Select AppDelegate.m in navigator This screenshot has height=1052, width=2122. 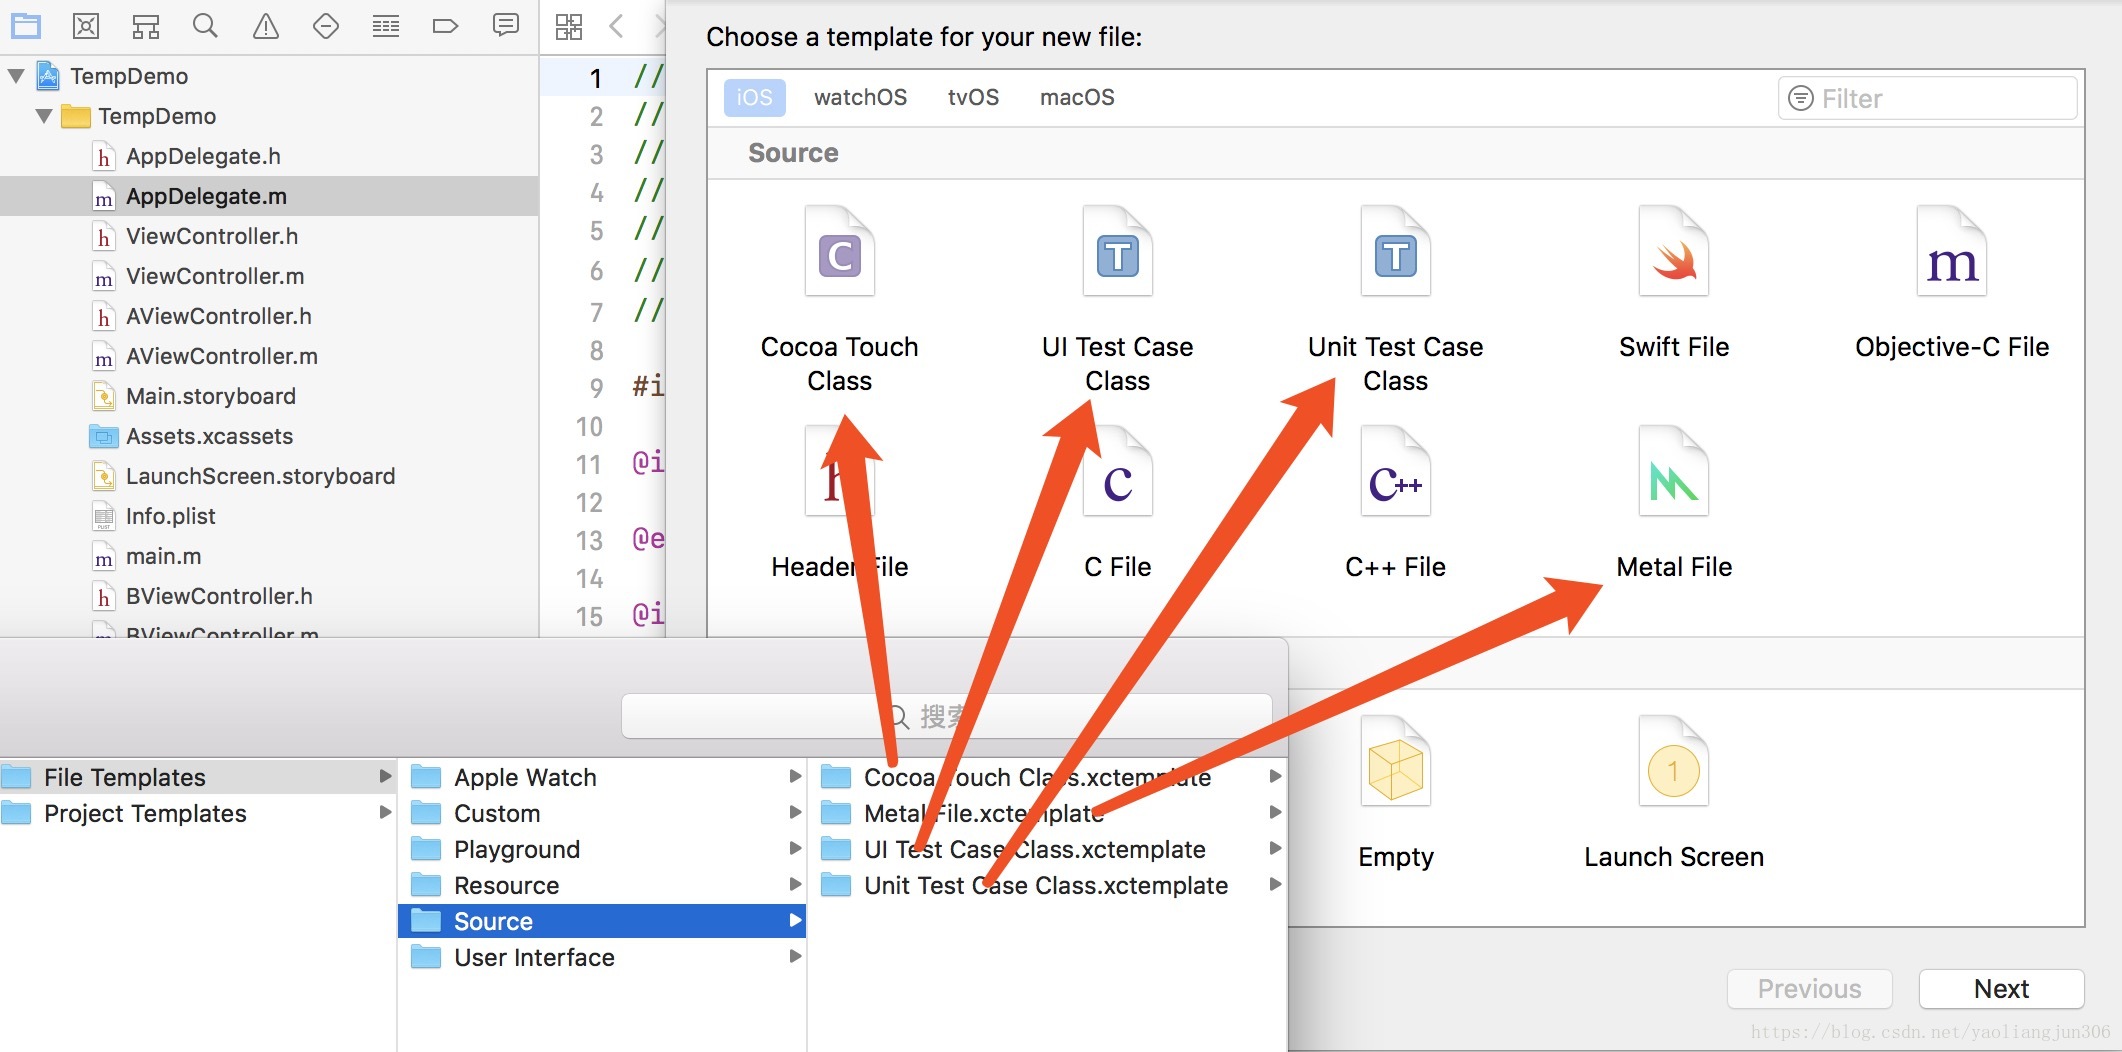point(269,196)
